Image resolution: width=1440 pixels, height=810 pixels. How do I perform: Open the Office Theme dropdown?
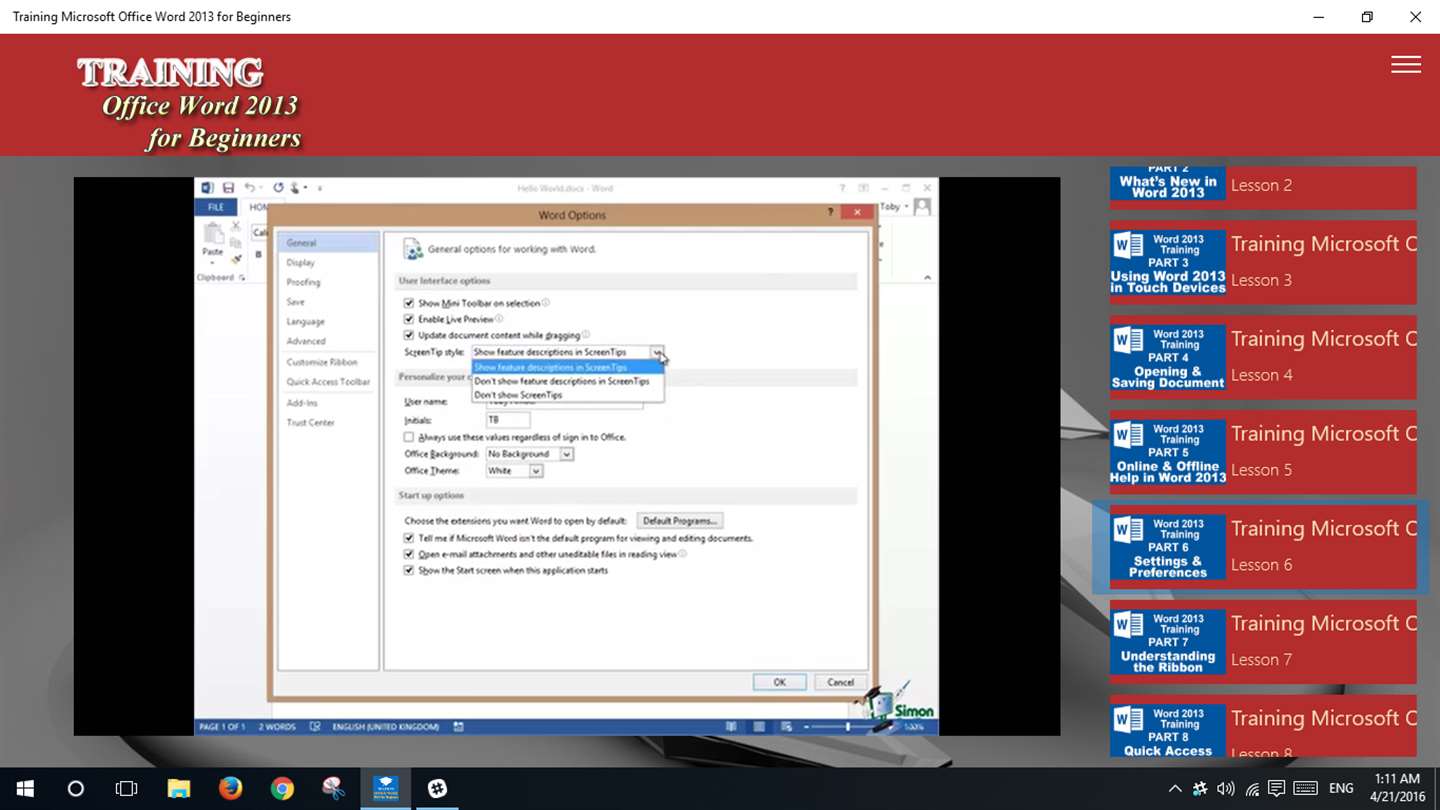coord(536,471)
